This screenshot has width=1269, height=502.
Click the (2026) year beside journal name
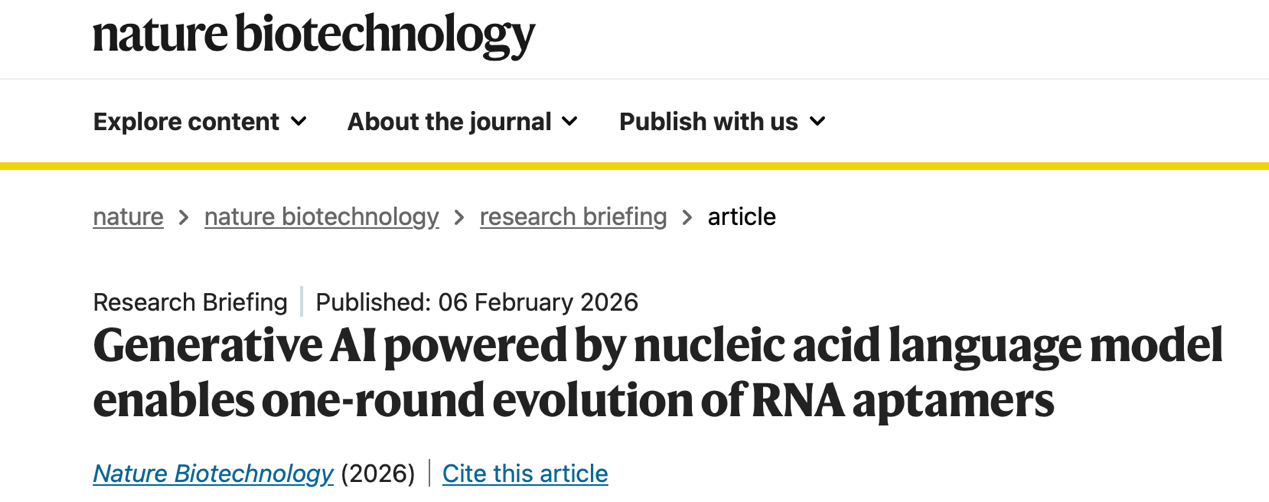(378, 473)
